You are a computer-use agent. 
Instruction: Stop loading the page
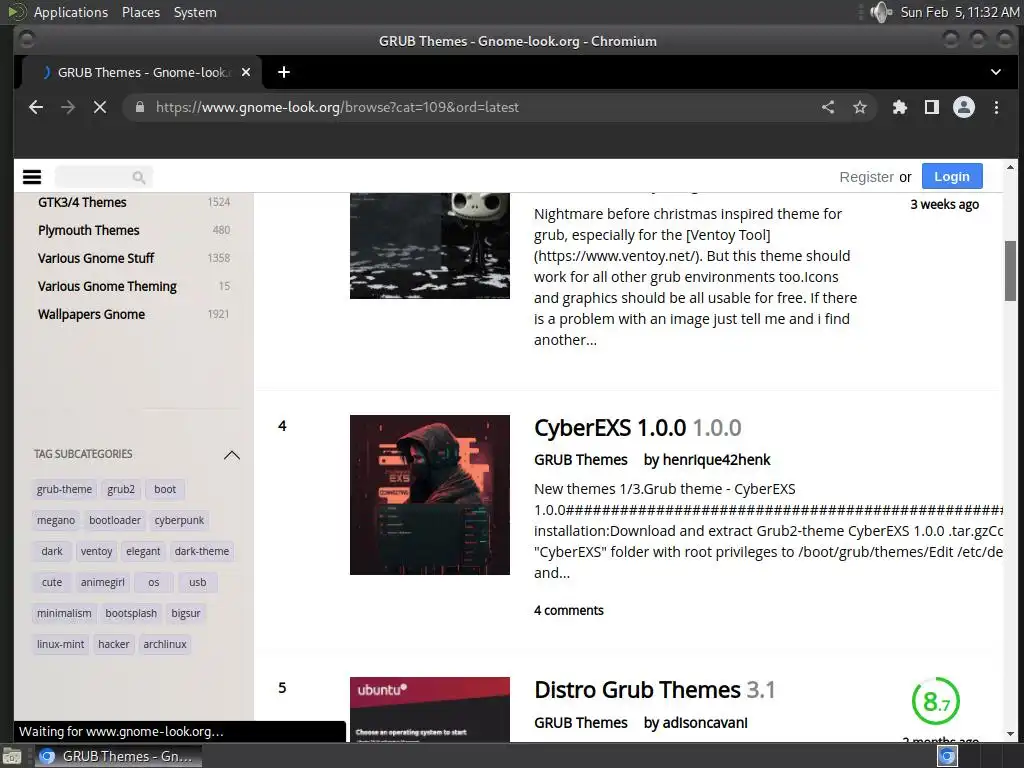[100, 107]
